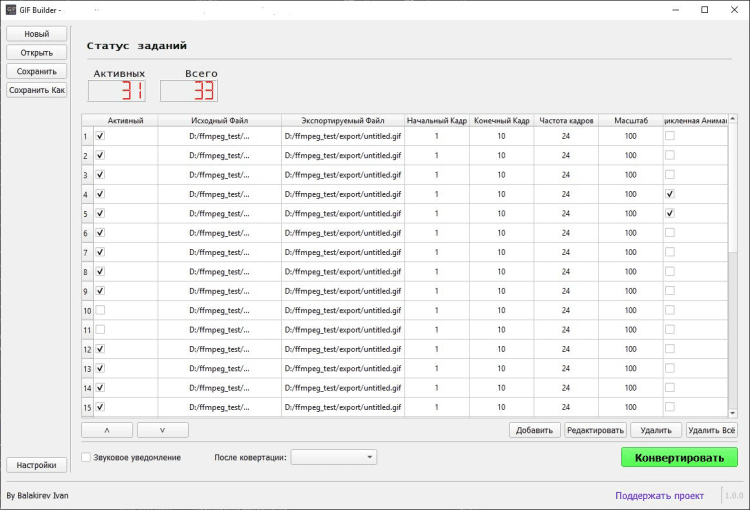Click the Добавить button
The width and height of the screenshot is (750, 510).
point(534,430)
